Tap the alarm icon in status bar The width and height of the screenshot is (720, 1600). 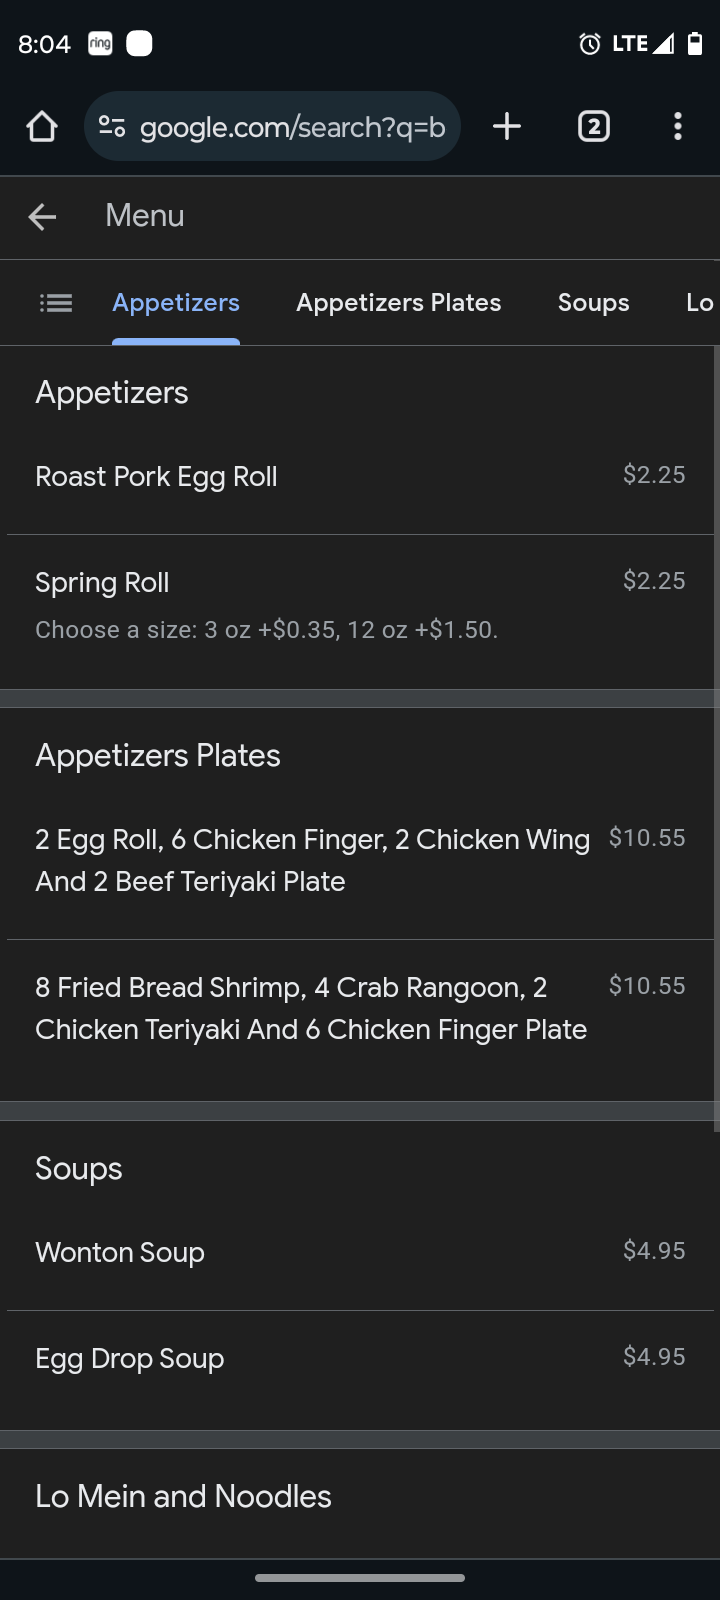(x=590, y=44)
